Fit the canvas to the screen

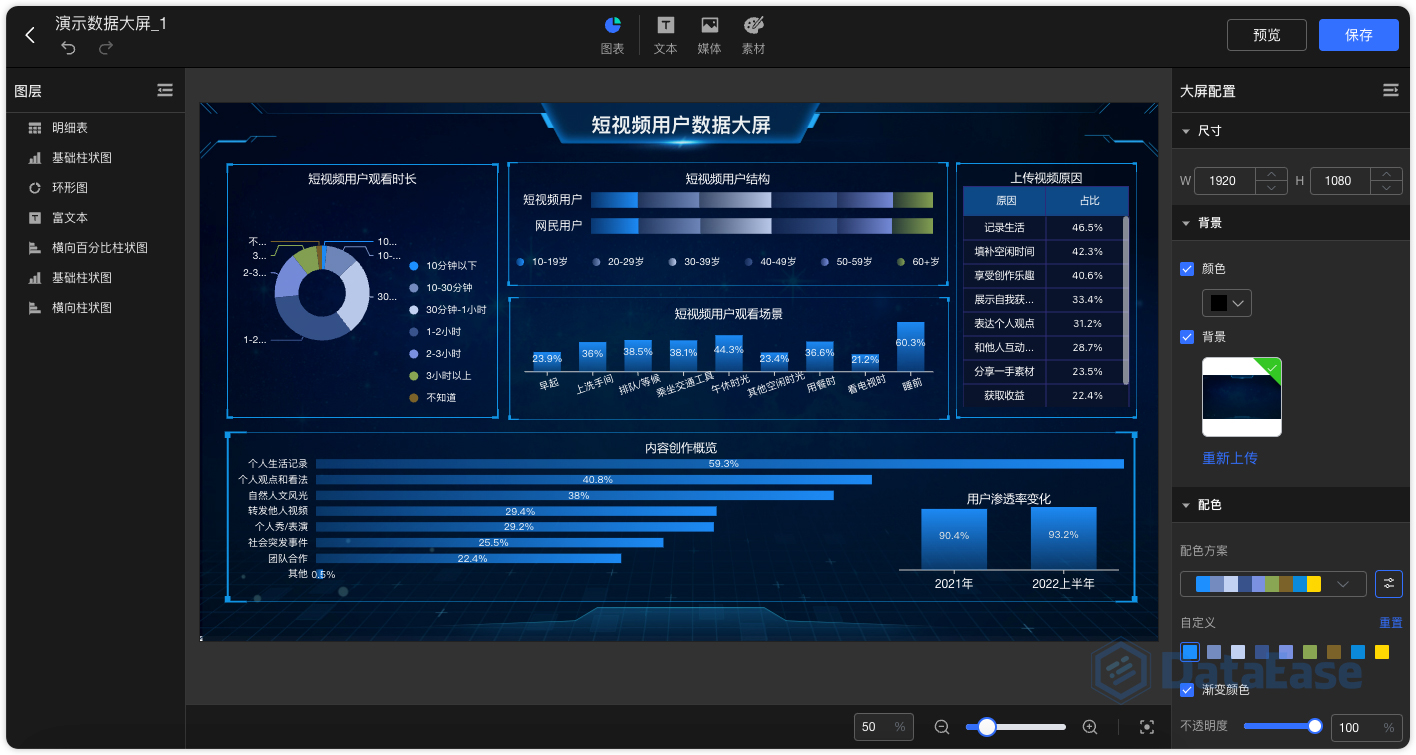pyautogui.click(x=1147, y=727)
